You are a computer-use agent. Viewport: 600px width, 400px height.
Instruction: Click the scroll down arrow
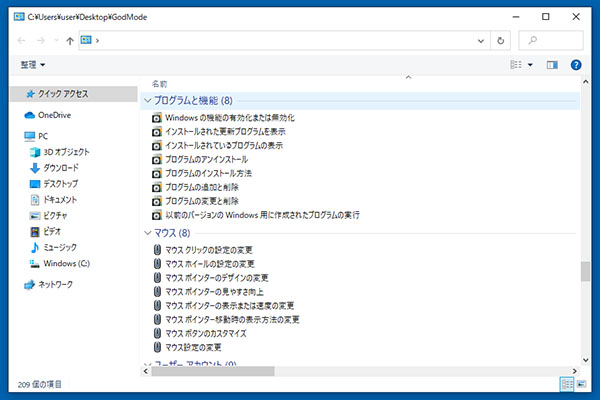pos(585,360)
